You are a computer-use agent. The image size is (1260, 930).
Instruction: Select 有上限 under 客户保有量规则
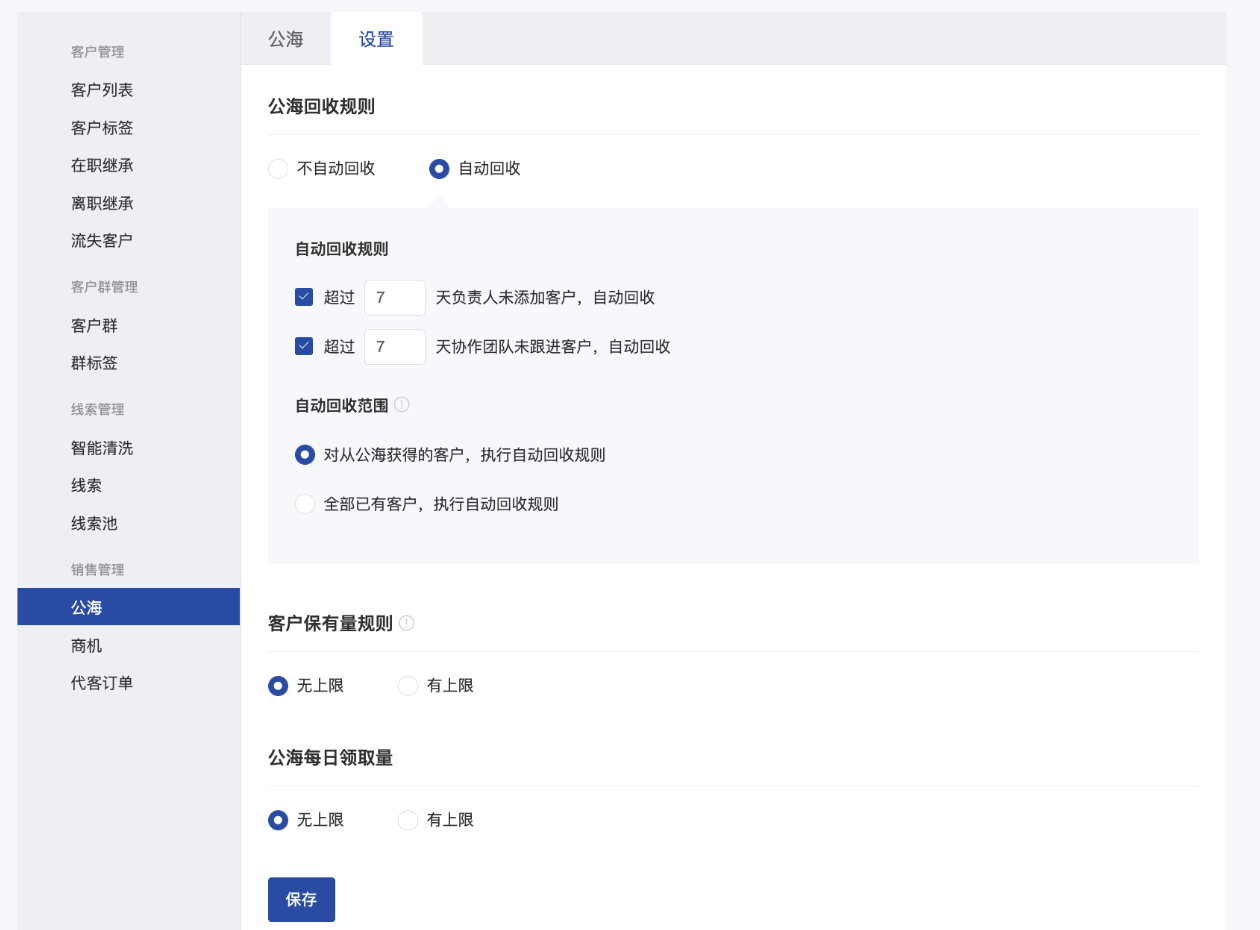pos(408,686)
